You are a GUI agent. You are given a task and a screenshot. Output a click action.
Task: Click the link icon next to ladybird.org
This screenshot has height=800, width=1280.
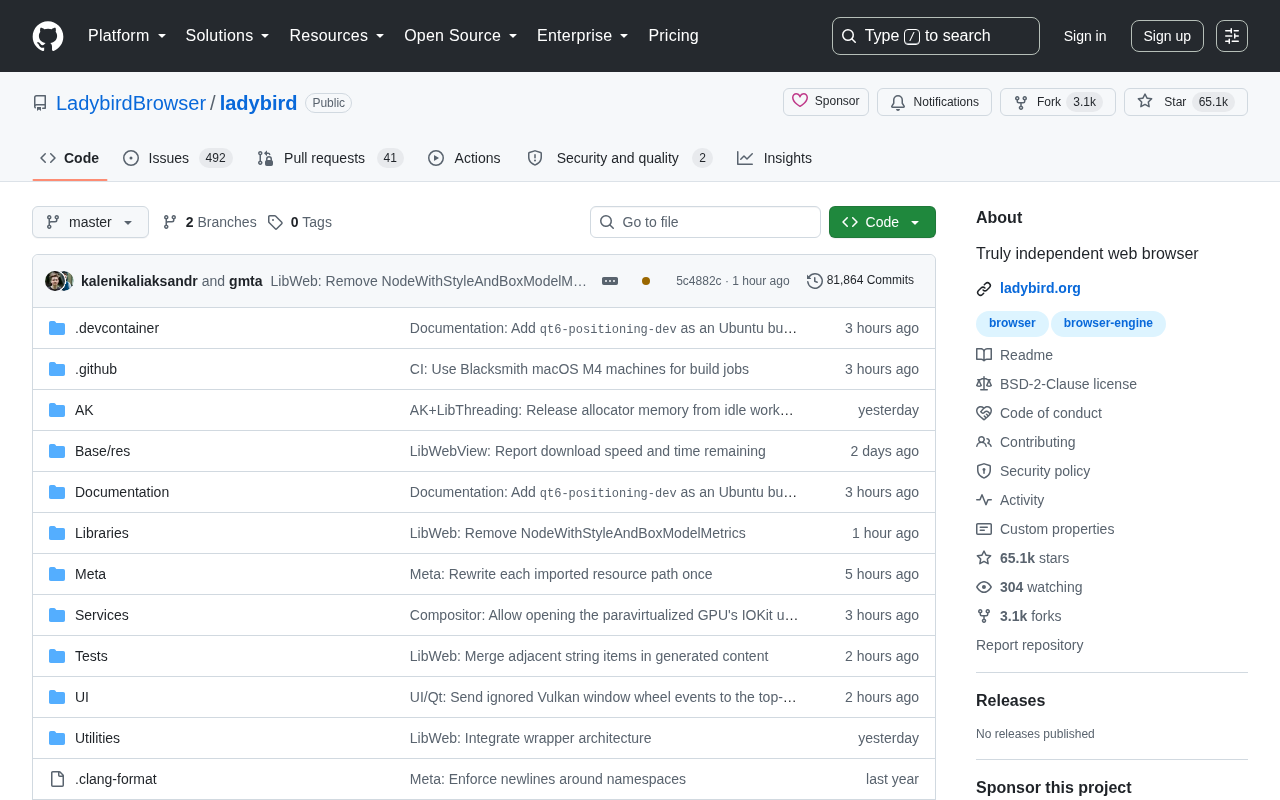[984, 289]
